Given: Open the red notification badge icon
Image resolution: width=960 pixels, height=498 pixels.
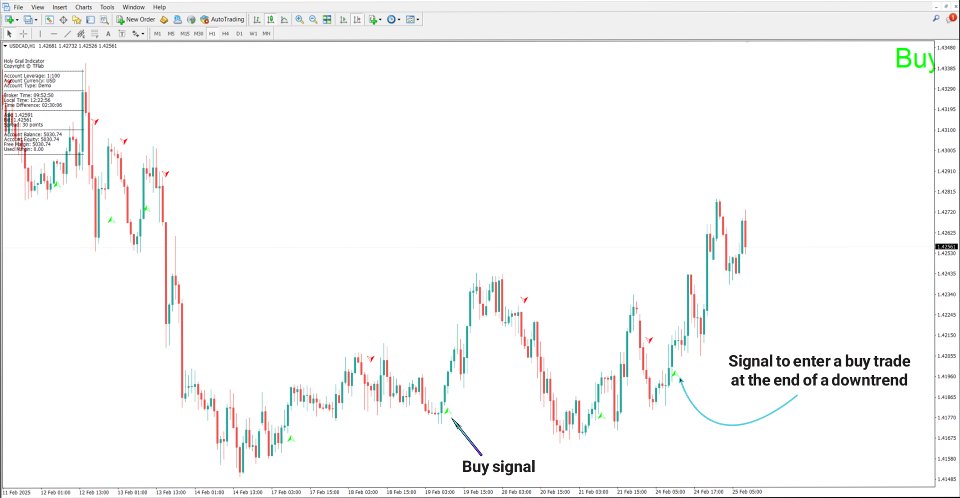Looking at the screenshot, I should point(952,18).
